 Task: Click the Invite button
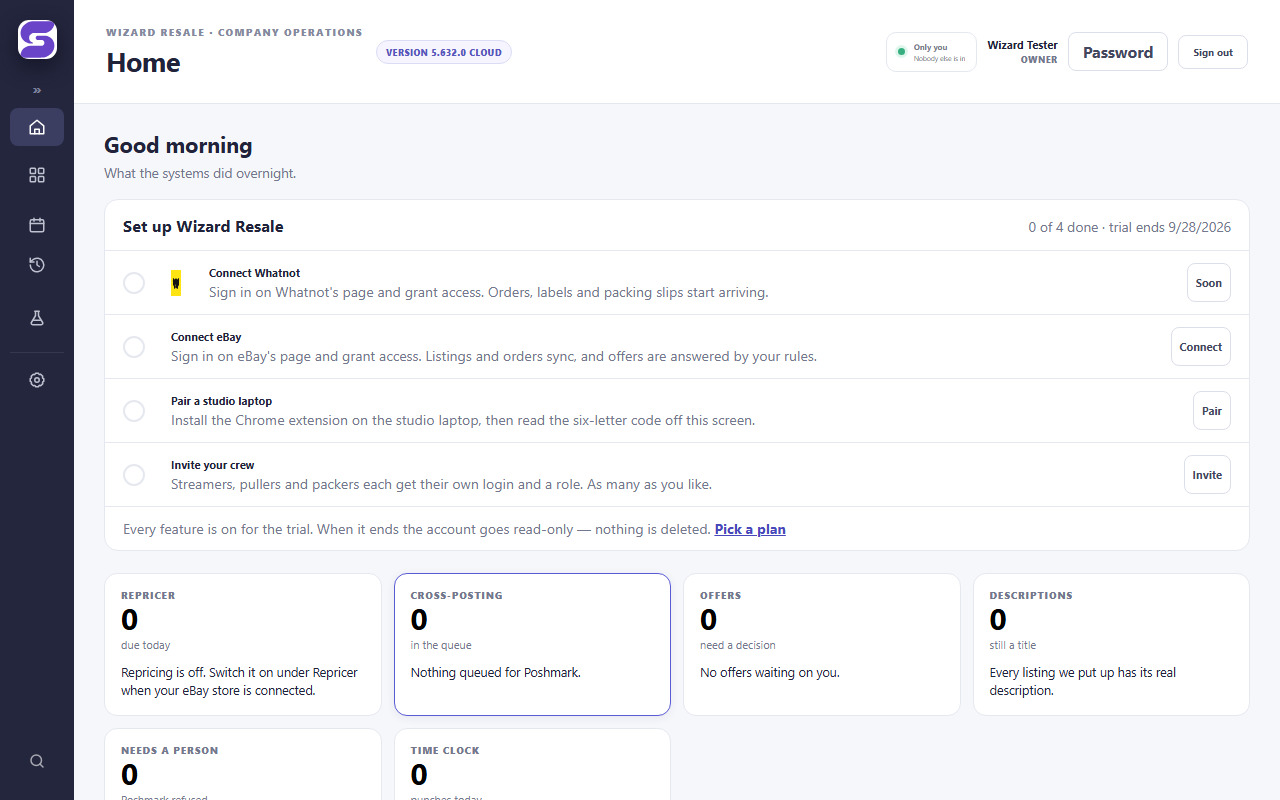(1207, 475)
